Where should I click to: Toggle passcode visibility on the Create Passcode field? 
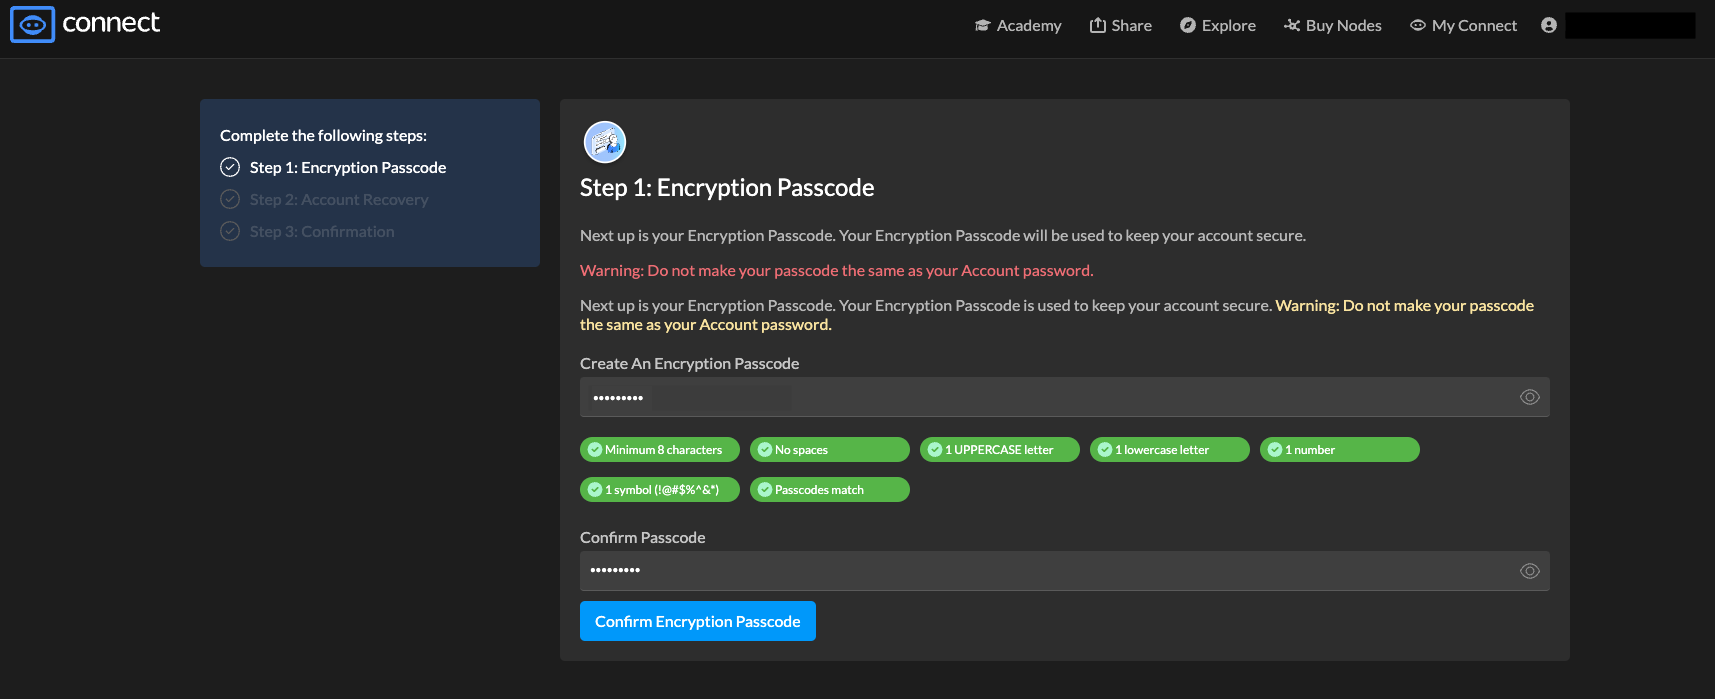pos(1529,397)
